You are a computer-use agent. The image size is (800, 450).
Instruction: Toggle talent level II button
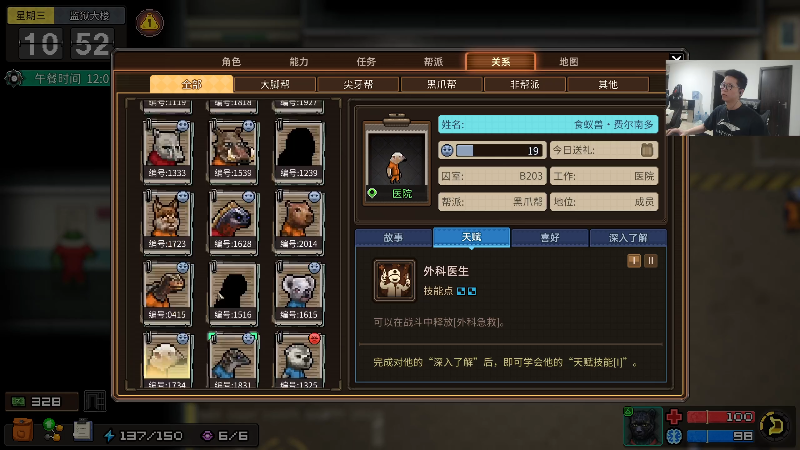tap(651, 261)
